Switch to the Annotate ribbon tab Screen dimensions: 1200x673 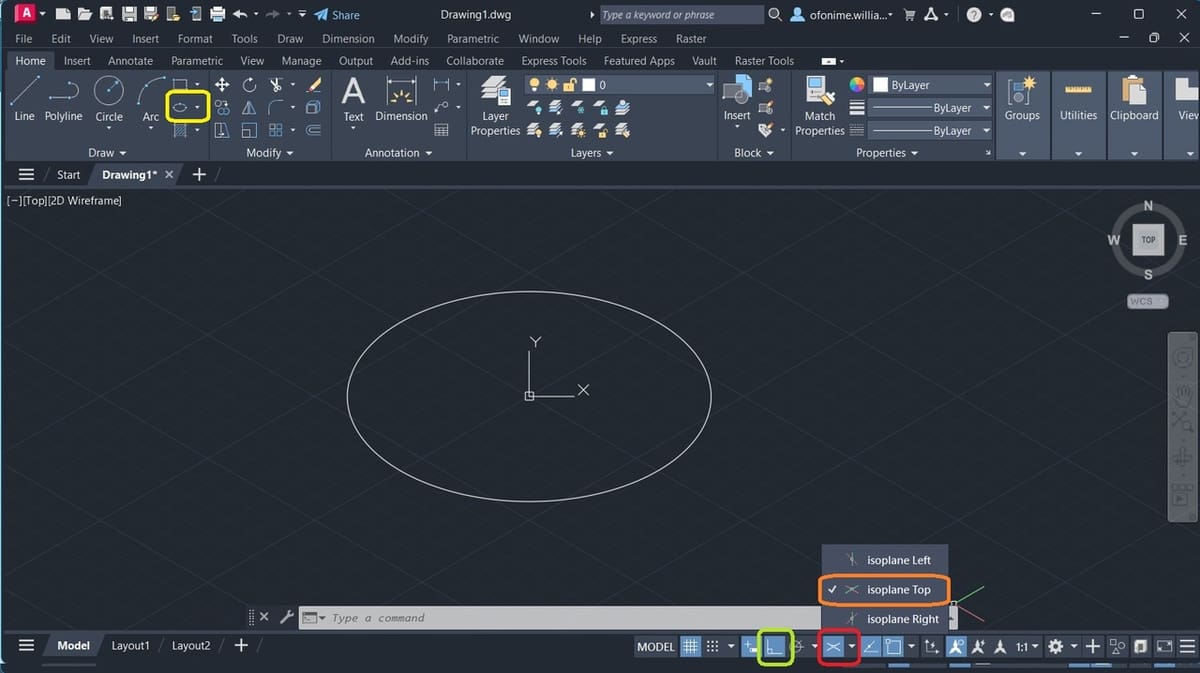tap(130, 61)
